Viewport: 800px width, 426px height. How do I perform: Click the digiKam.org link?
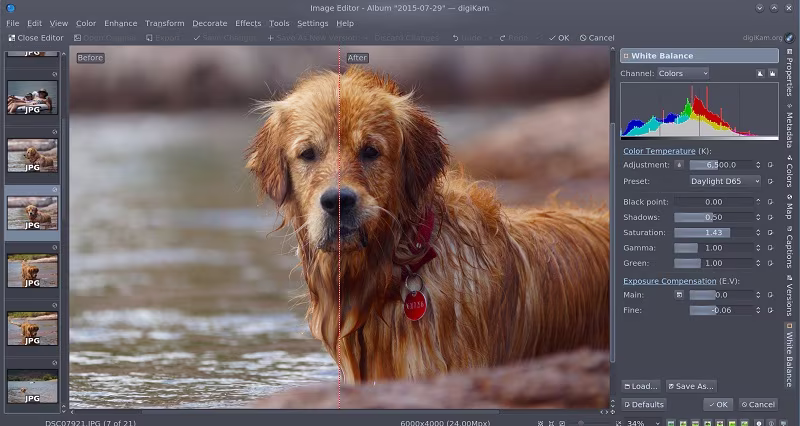click(762, 38)
